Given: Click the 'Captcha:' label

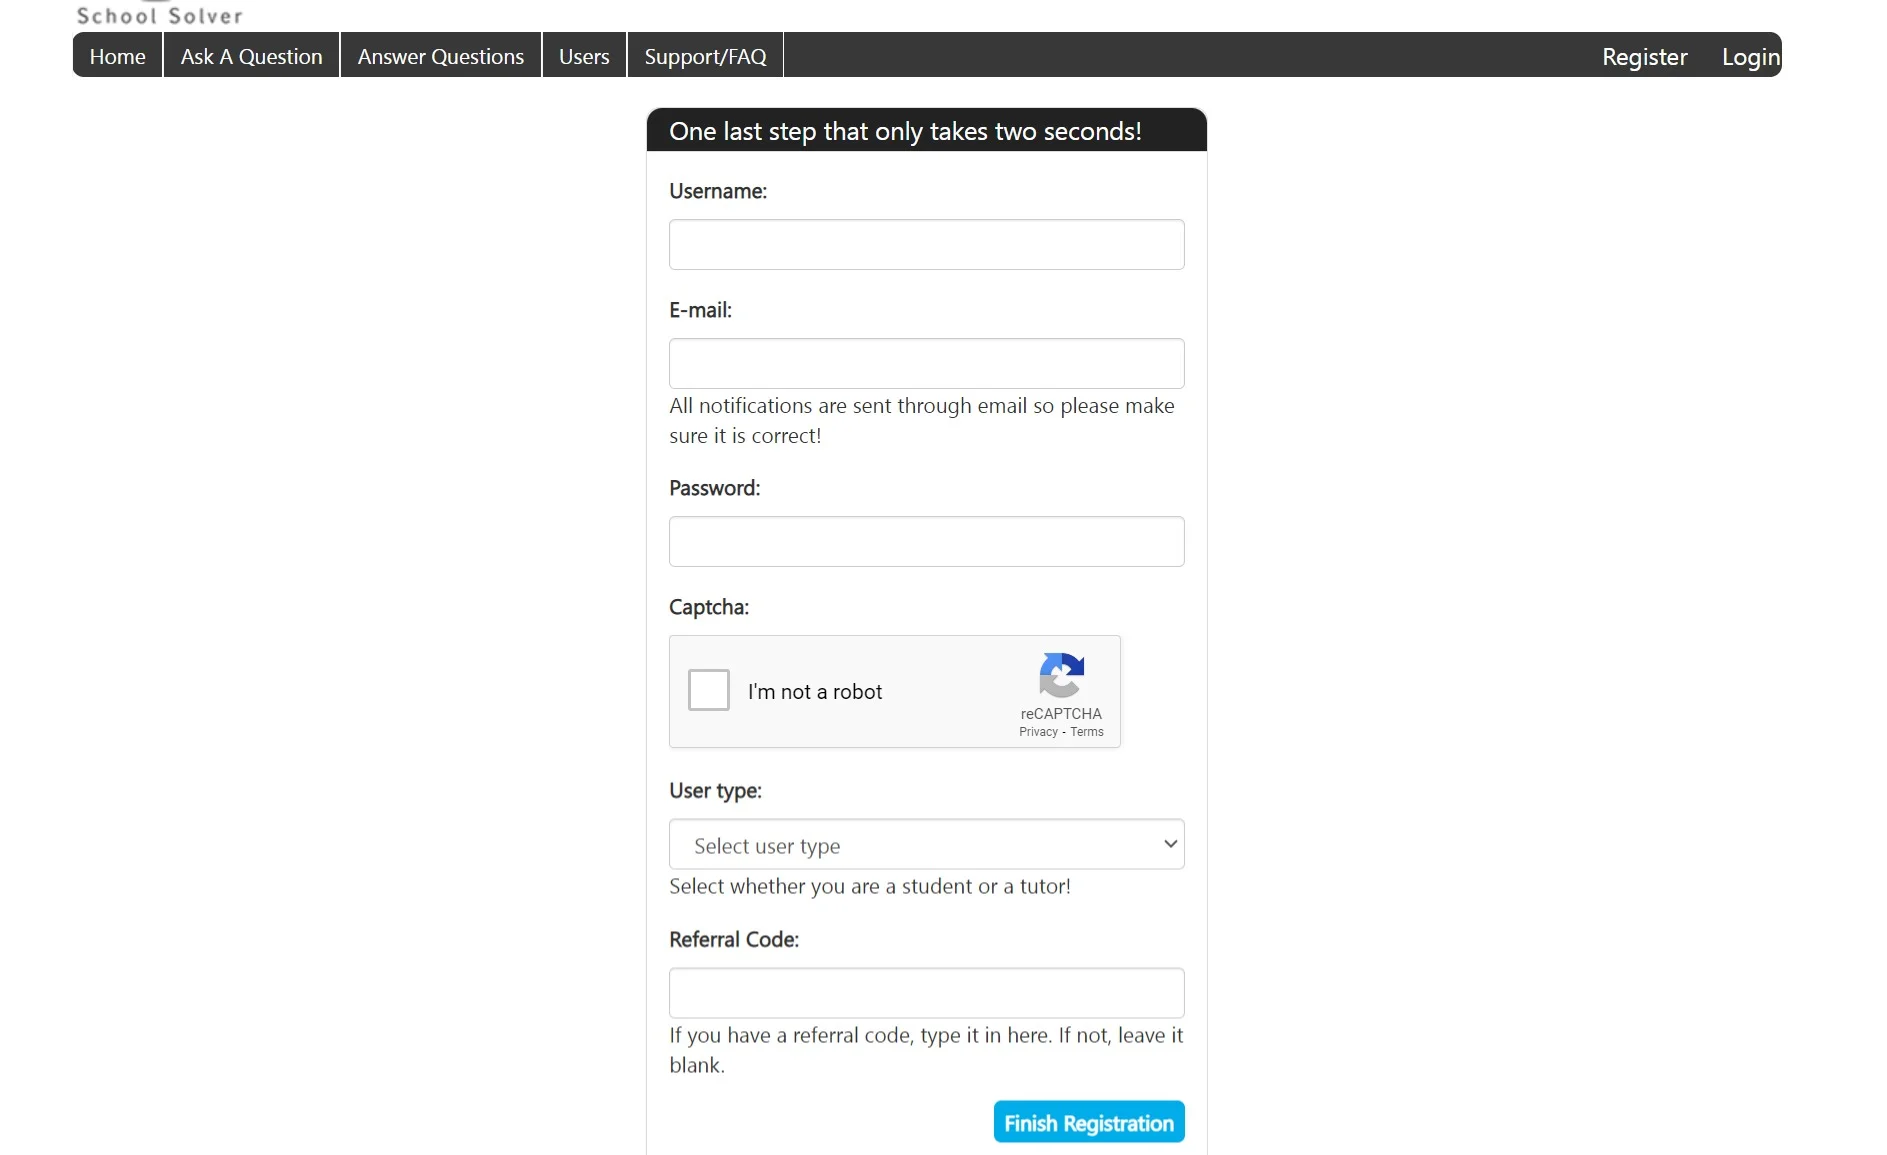Looking at the screenshot, I should click(x=708, y=607).
